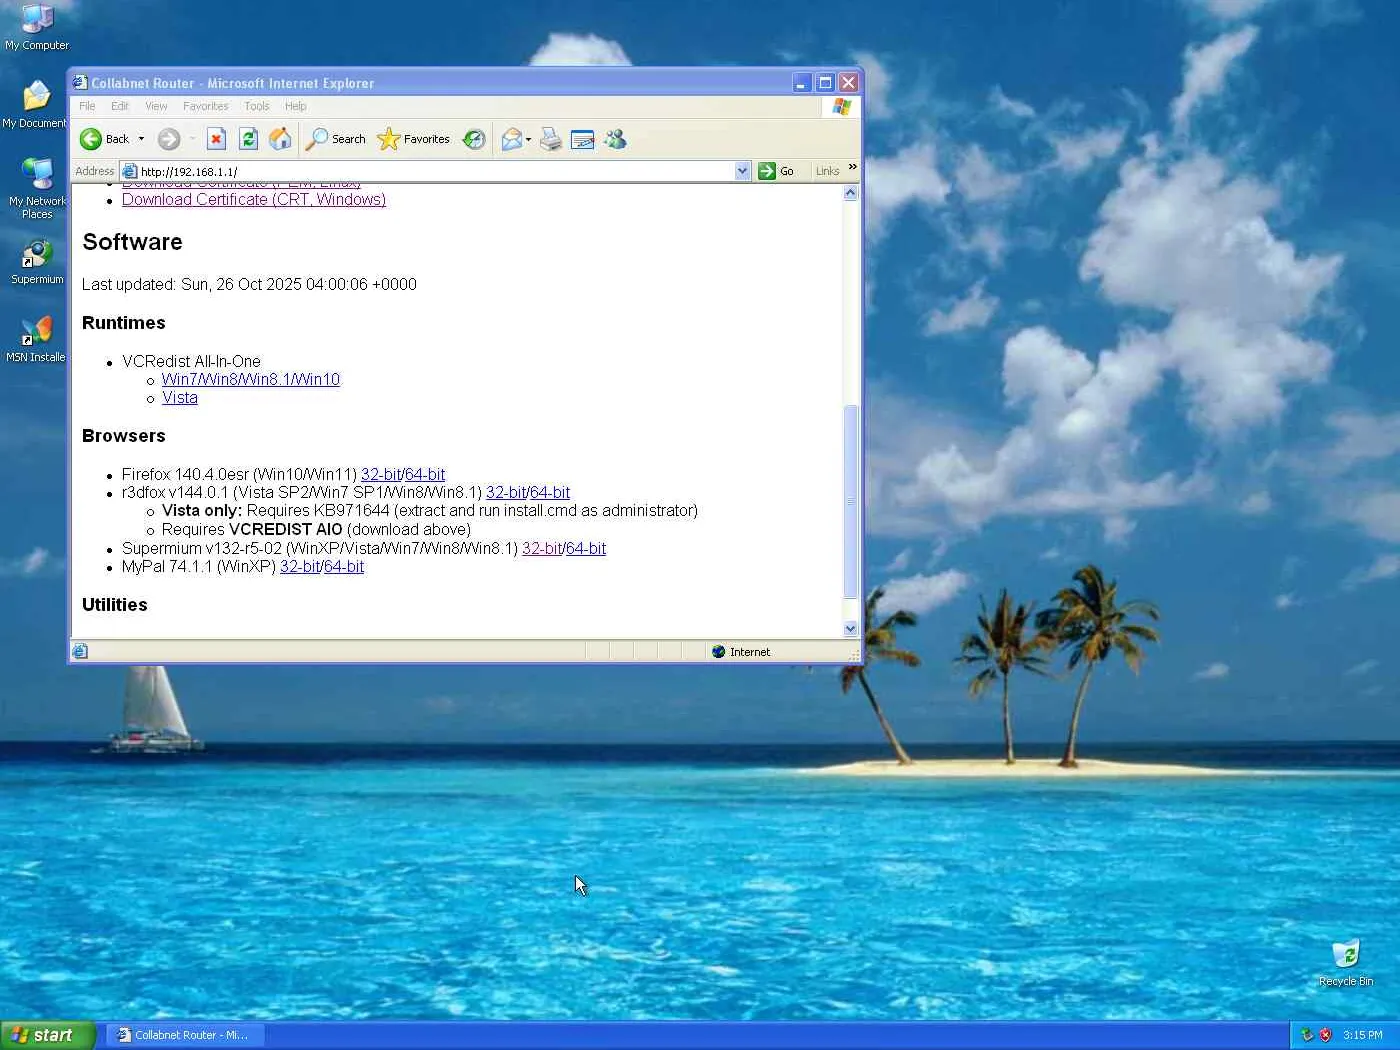Screen dimensions: 1400x1050
Task: Open the View menu
Action: (156, 106)
